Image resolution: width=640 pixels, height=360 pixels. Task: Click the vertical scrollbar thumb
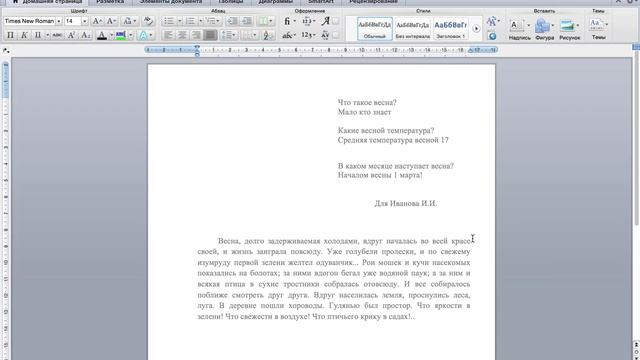(x=636, y=139)
